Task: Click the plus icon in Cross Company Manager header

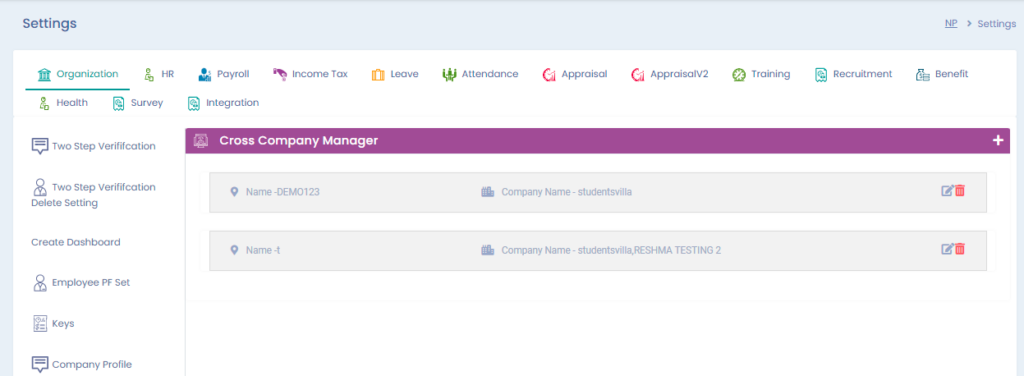Action: 997,140
